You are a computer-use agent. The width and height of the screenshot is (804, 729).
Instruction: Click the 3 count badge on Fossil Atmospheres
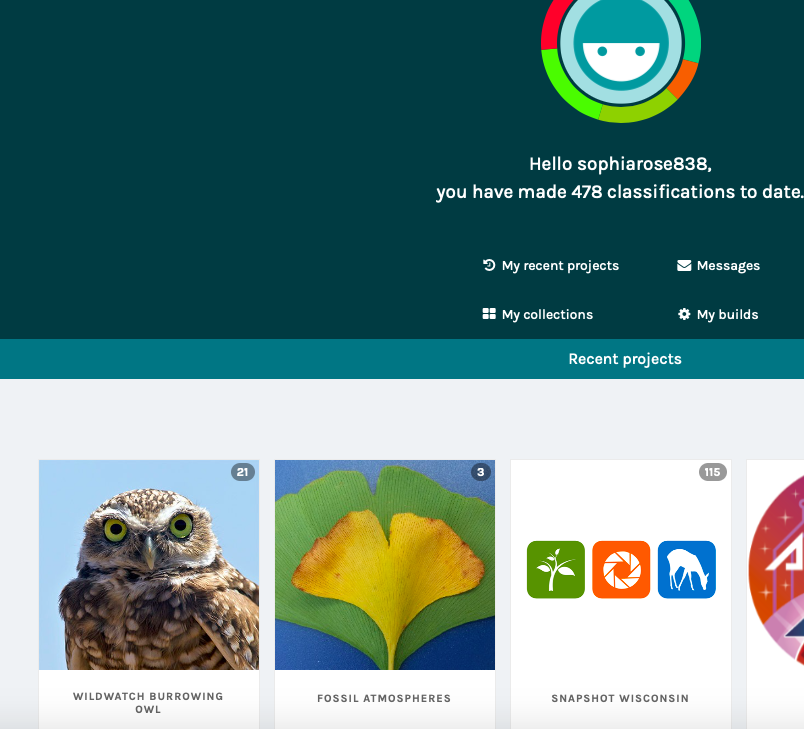pyautogui.click(x=480, y=472)
